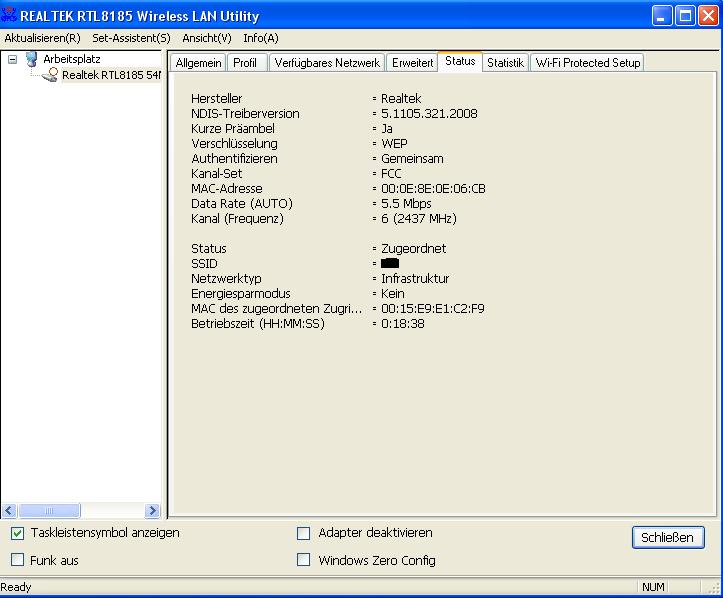Select the Arbeitsplatz computer icon
723x598 pixels.
[31, 59]
